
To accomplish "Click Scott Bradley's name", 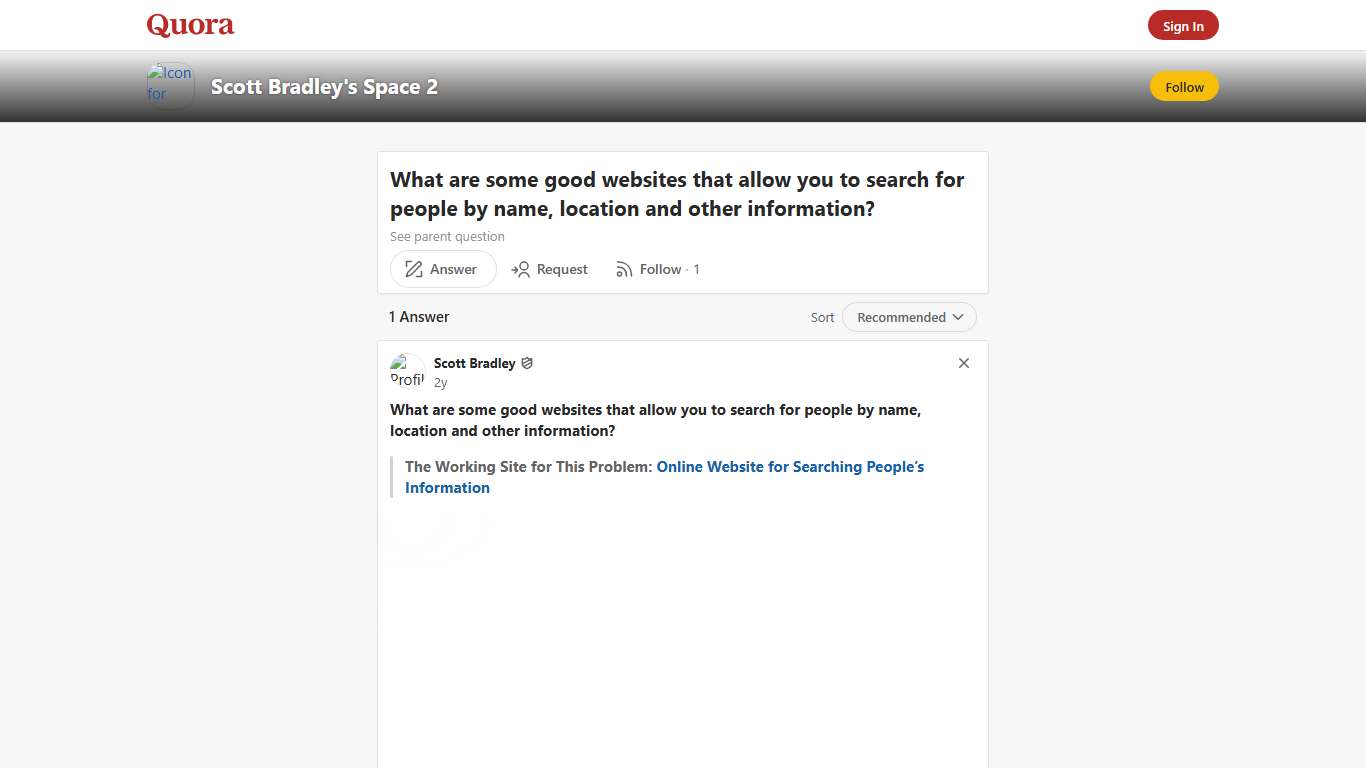I will [x=475, y=363].
